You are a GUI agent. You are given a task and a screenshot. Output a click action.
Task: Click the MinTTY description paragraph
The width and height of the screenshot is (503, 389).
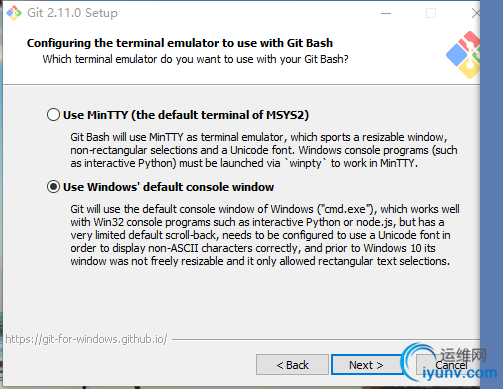(264, 150)
